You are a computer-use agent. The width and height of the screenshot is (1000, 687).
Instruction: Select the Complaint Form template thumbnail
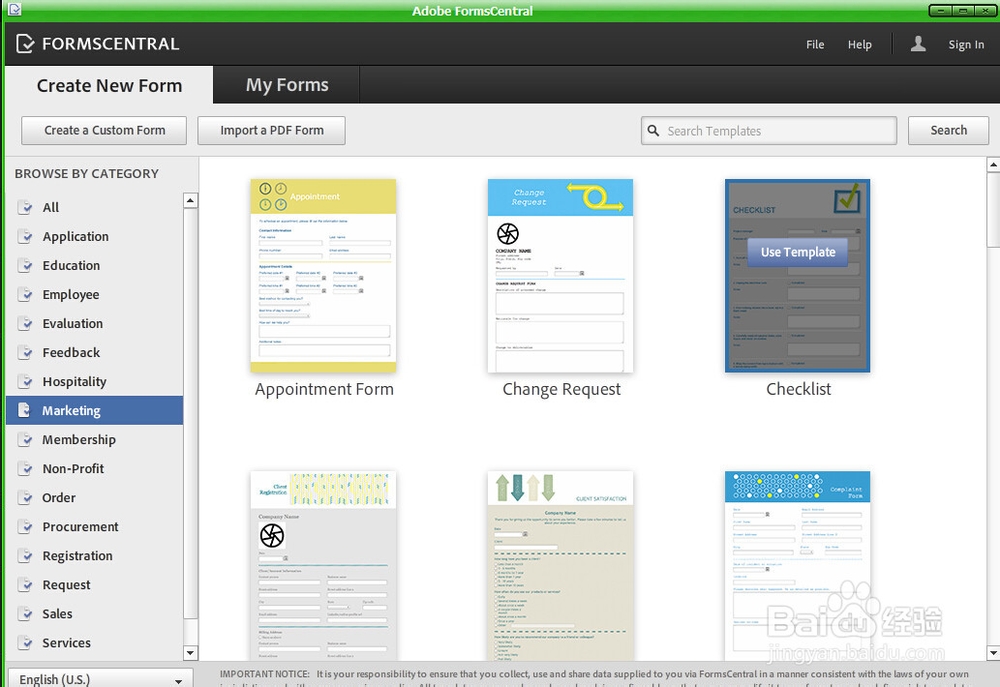pyautogui.click(x=797, y=565)
